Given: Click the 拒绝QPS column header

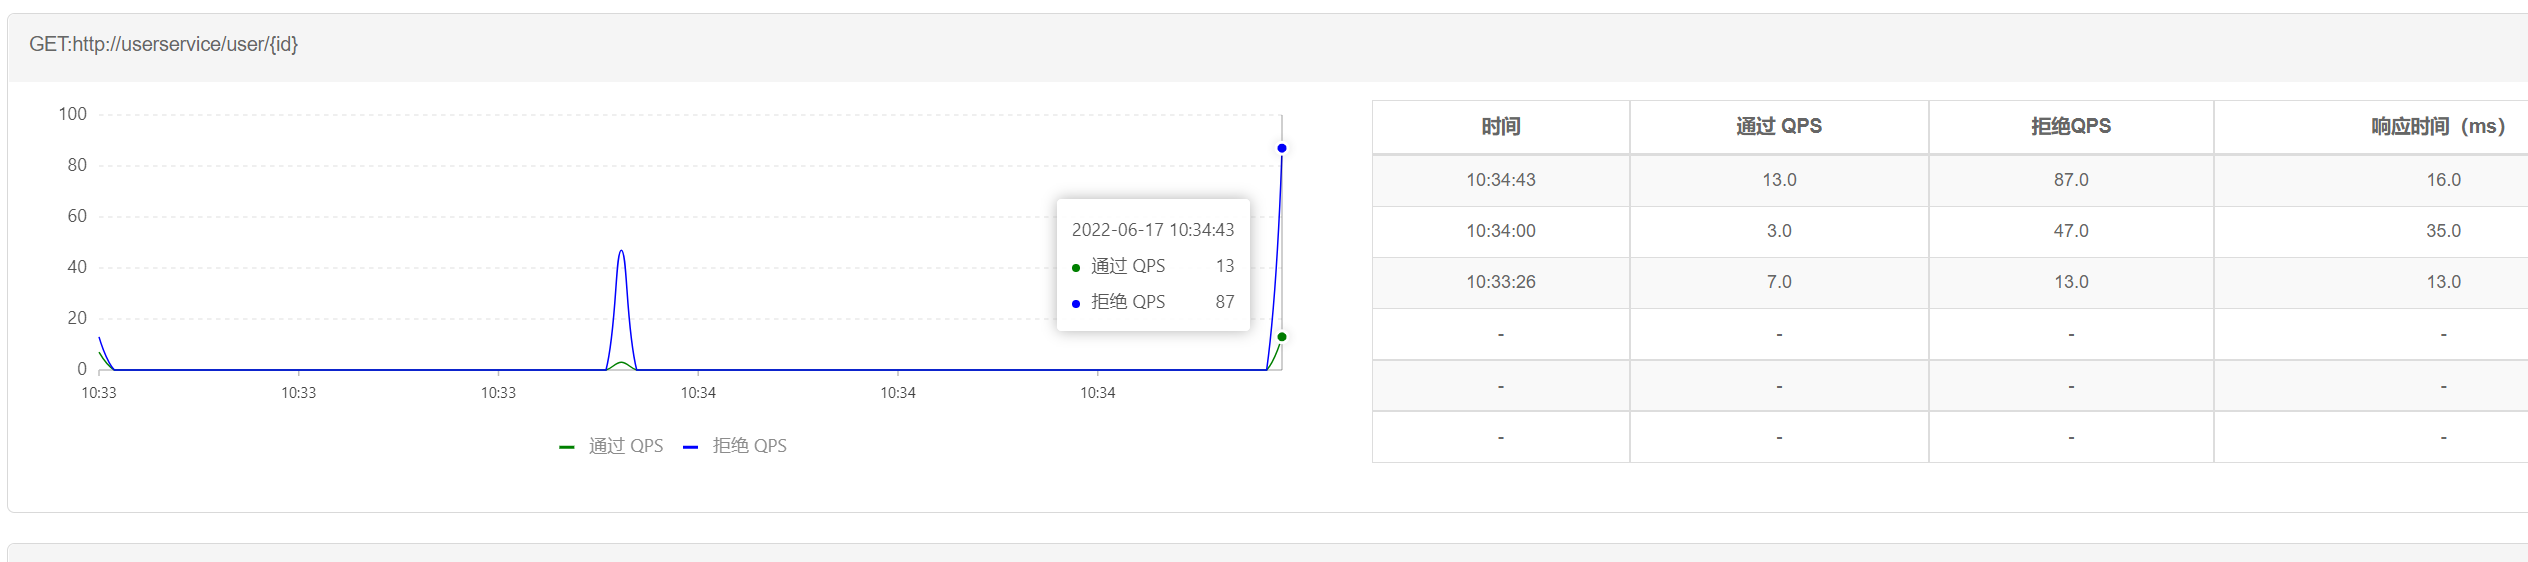Looking at the screenshot, I should tap(2071, 127).
